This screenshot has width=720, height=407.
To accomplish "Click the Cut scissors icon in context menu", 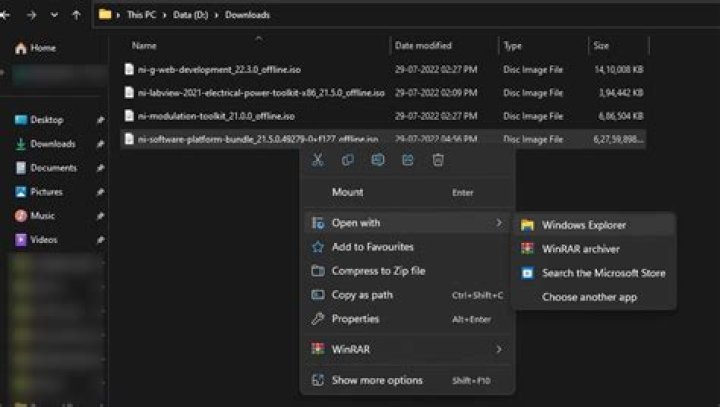I will pos(317,160).
